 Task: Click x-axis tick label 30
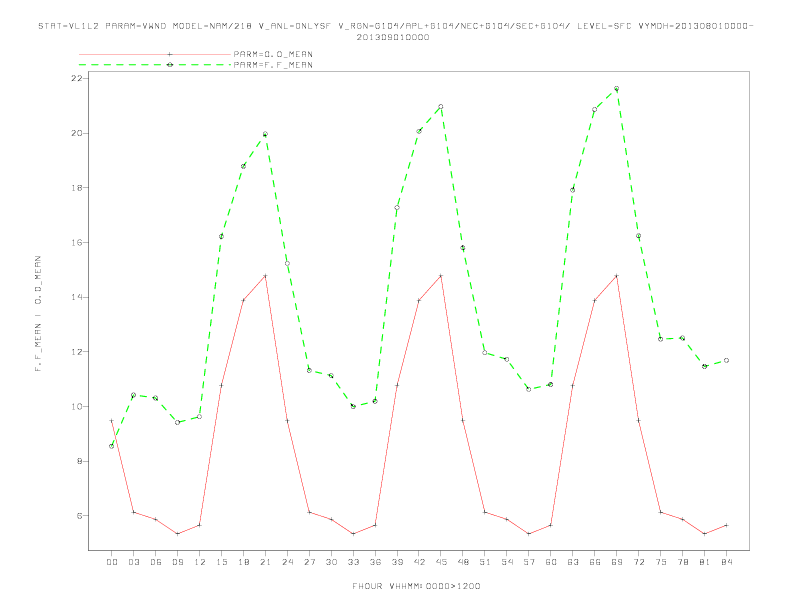(331, 562)
